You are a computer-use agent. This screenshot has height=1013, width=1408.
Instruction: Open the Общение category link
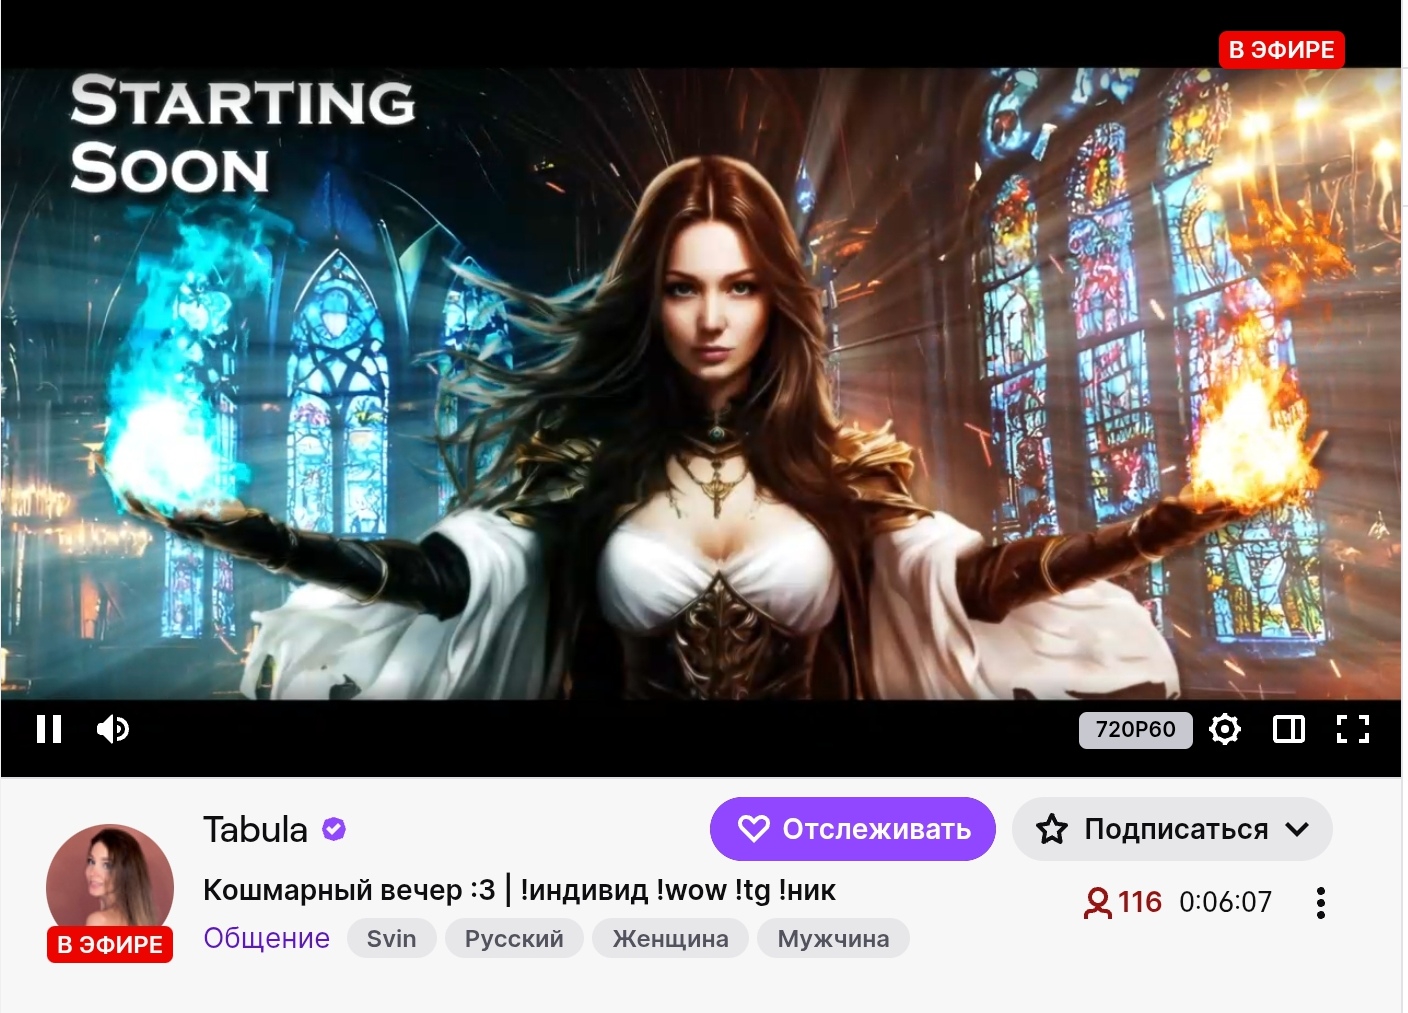click(x=267, y=938)
